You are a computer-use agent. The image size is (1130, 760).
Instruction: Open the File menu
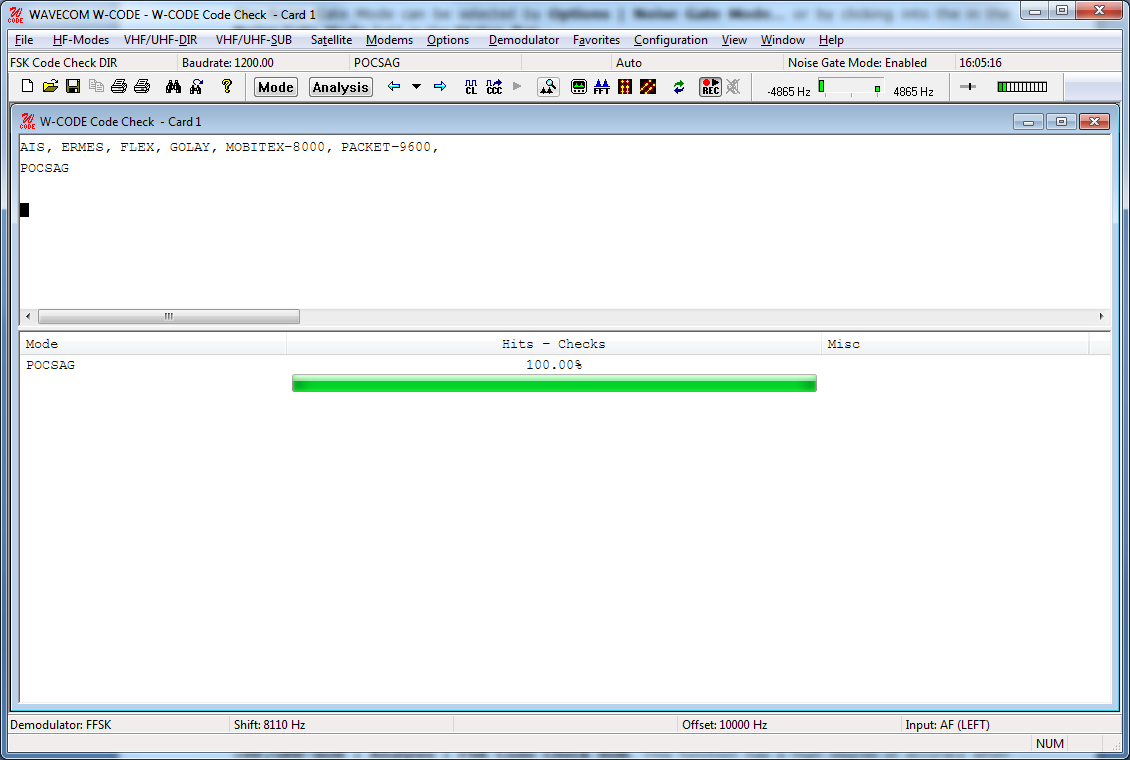(24, 40)
